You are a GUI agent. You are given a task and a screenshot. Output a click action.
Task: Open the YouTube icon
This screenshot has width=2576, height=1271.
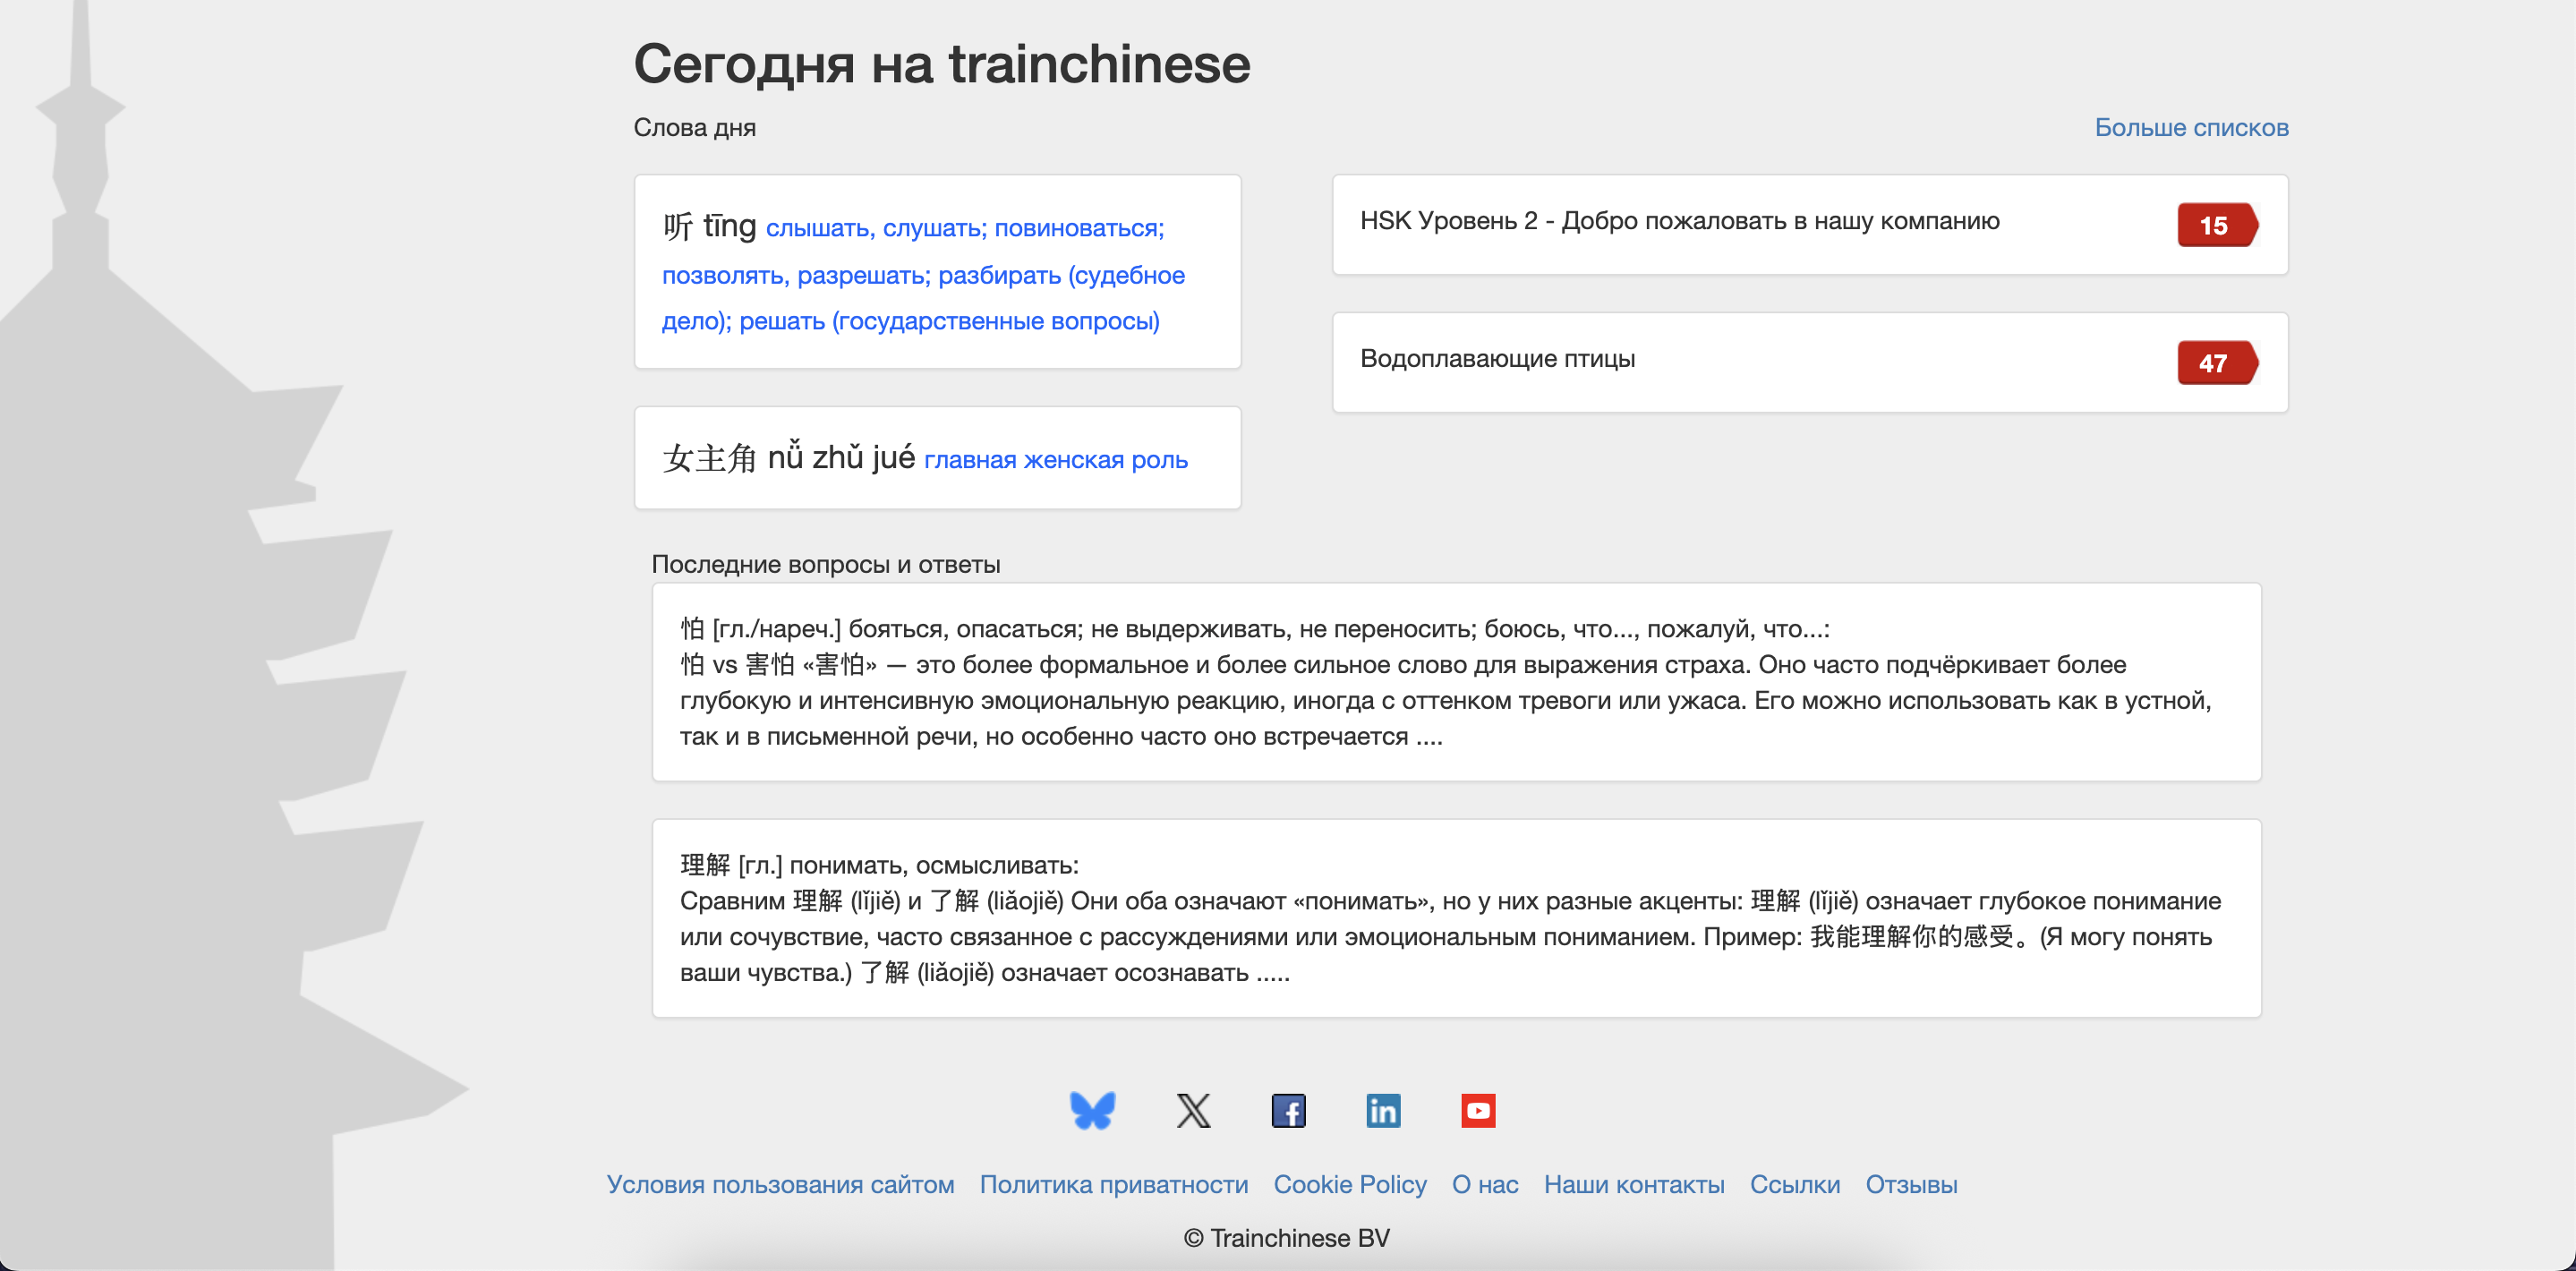pos(1478,1110)
